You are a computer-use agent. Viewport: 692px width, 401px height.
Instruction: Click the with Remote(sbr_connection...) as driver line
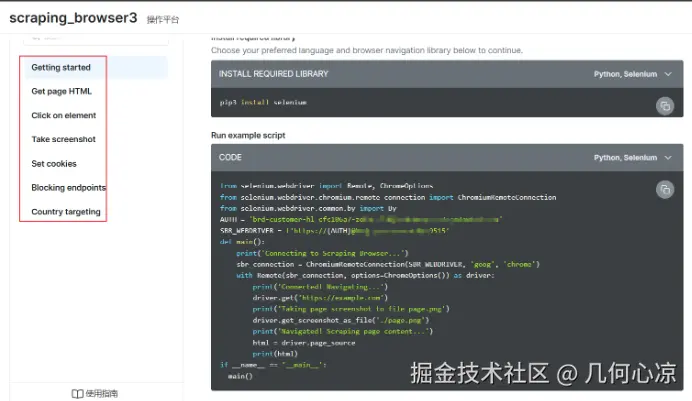pos(365,275)
